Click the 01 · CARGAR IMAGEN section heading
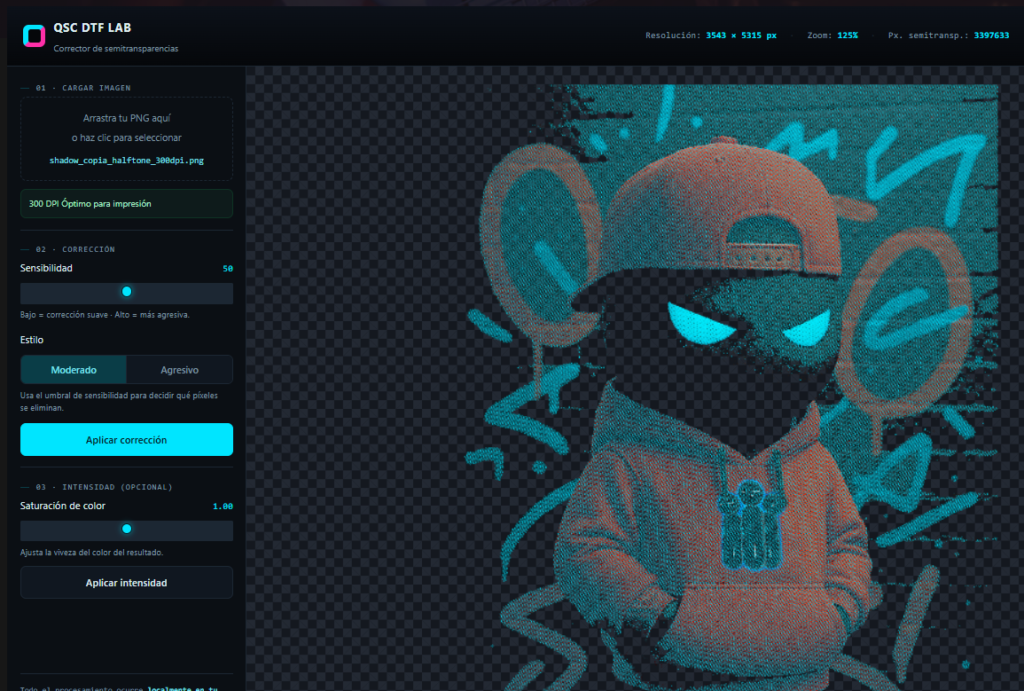This screenshot has height=691, width=1024. (83, 88)
